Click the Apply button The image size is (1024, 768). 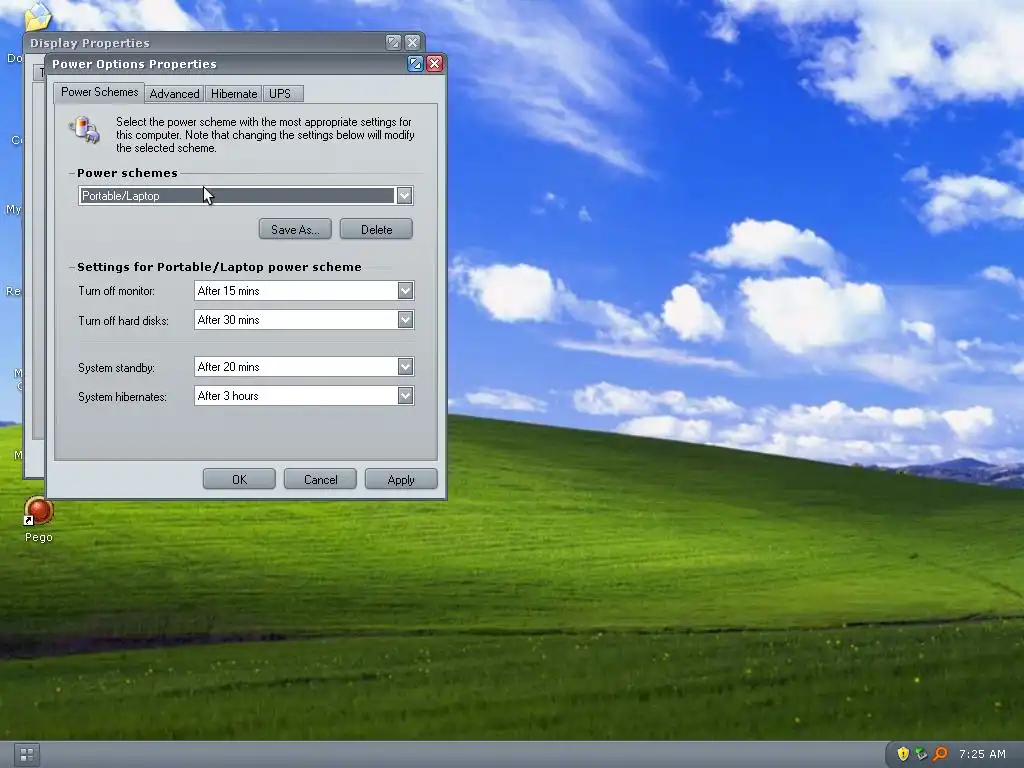[401, 479]
